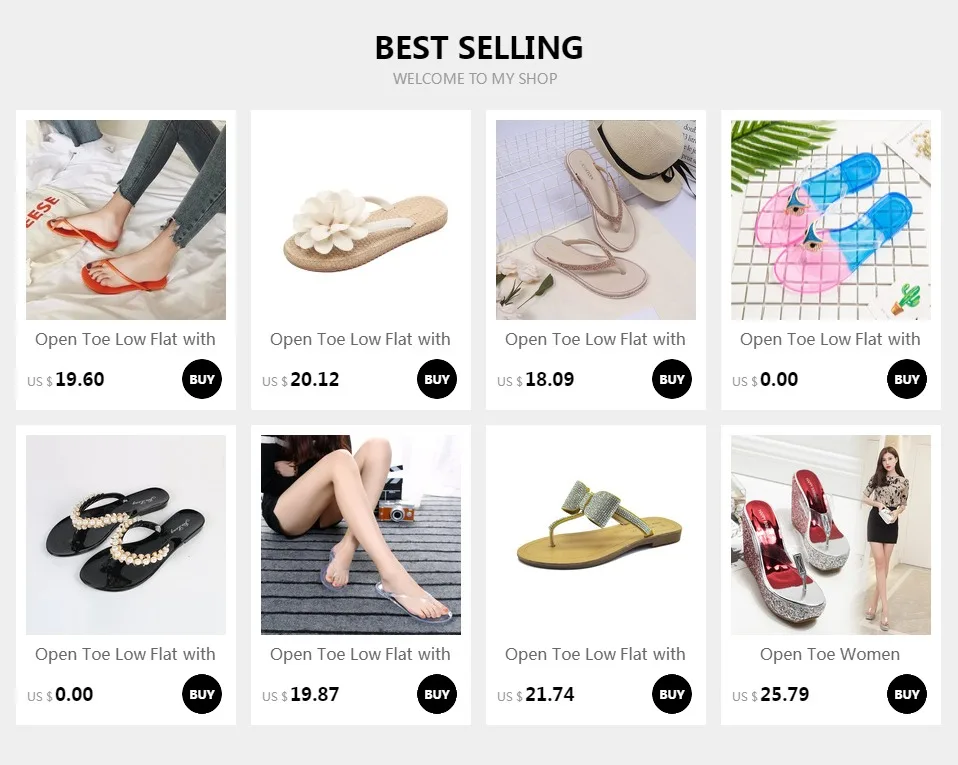Click BUY button for the $21.74 bow sandal
Viewport: 958px width, 765px height.
(x=671, y=694)
